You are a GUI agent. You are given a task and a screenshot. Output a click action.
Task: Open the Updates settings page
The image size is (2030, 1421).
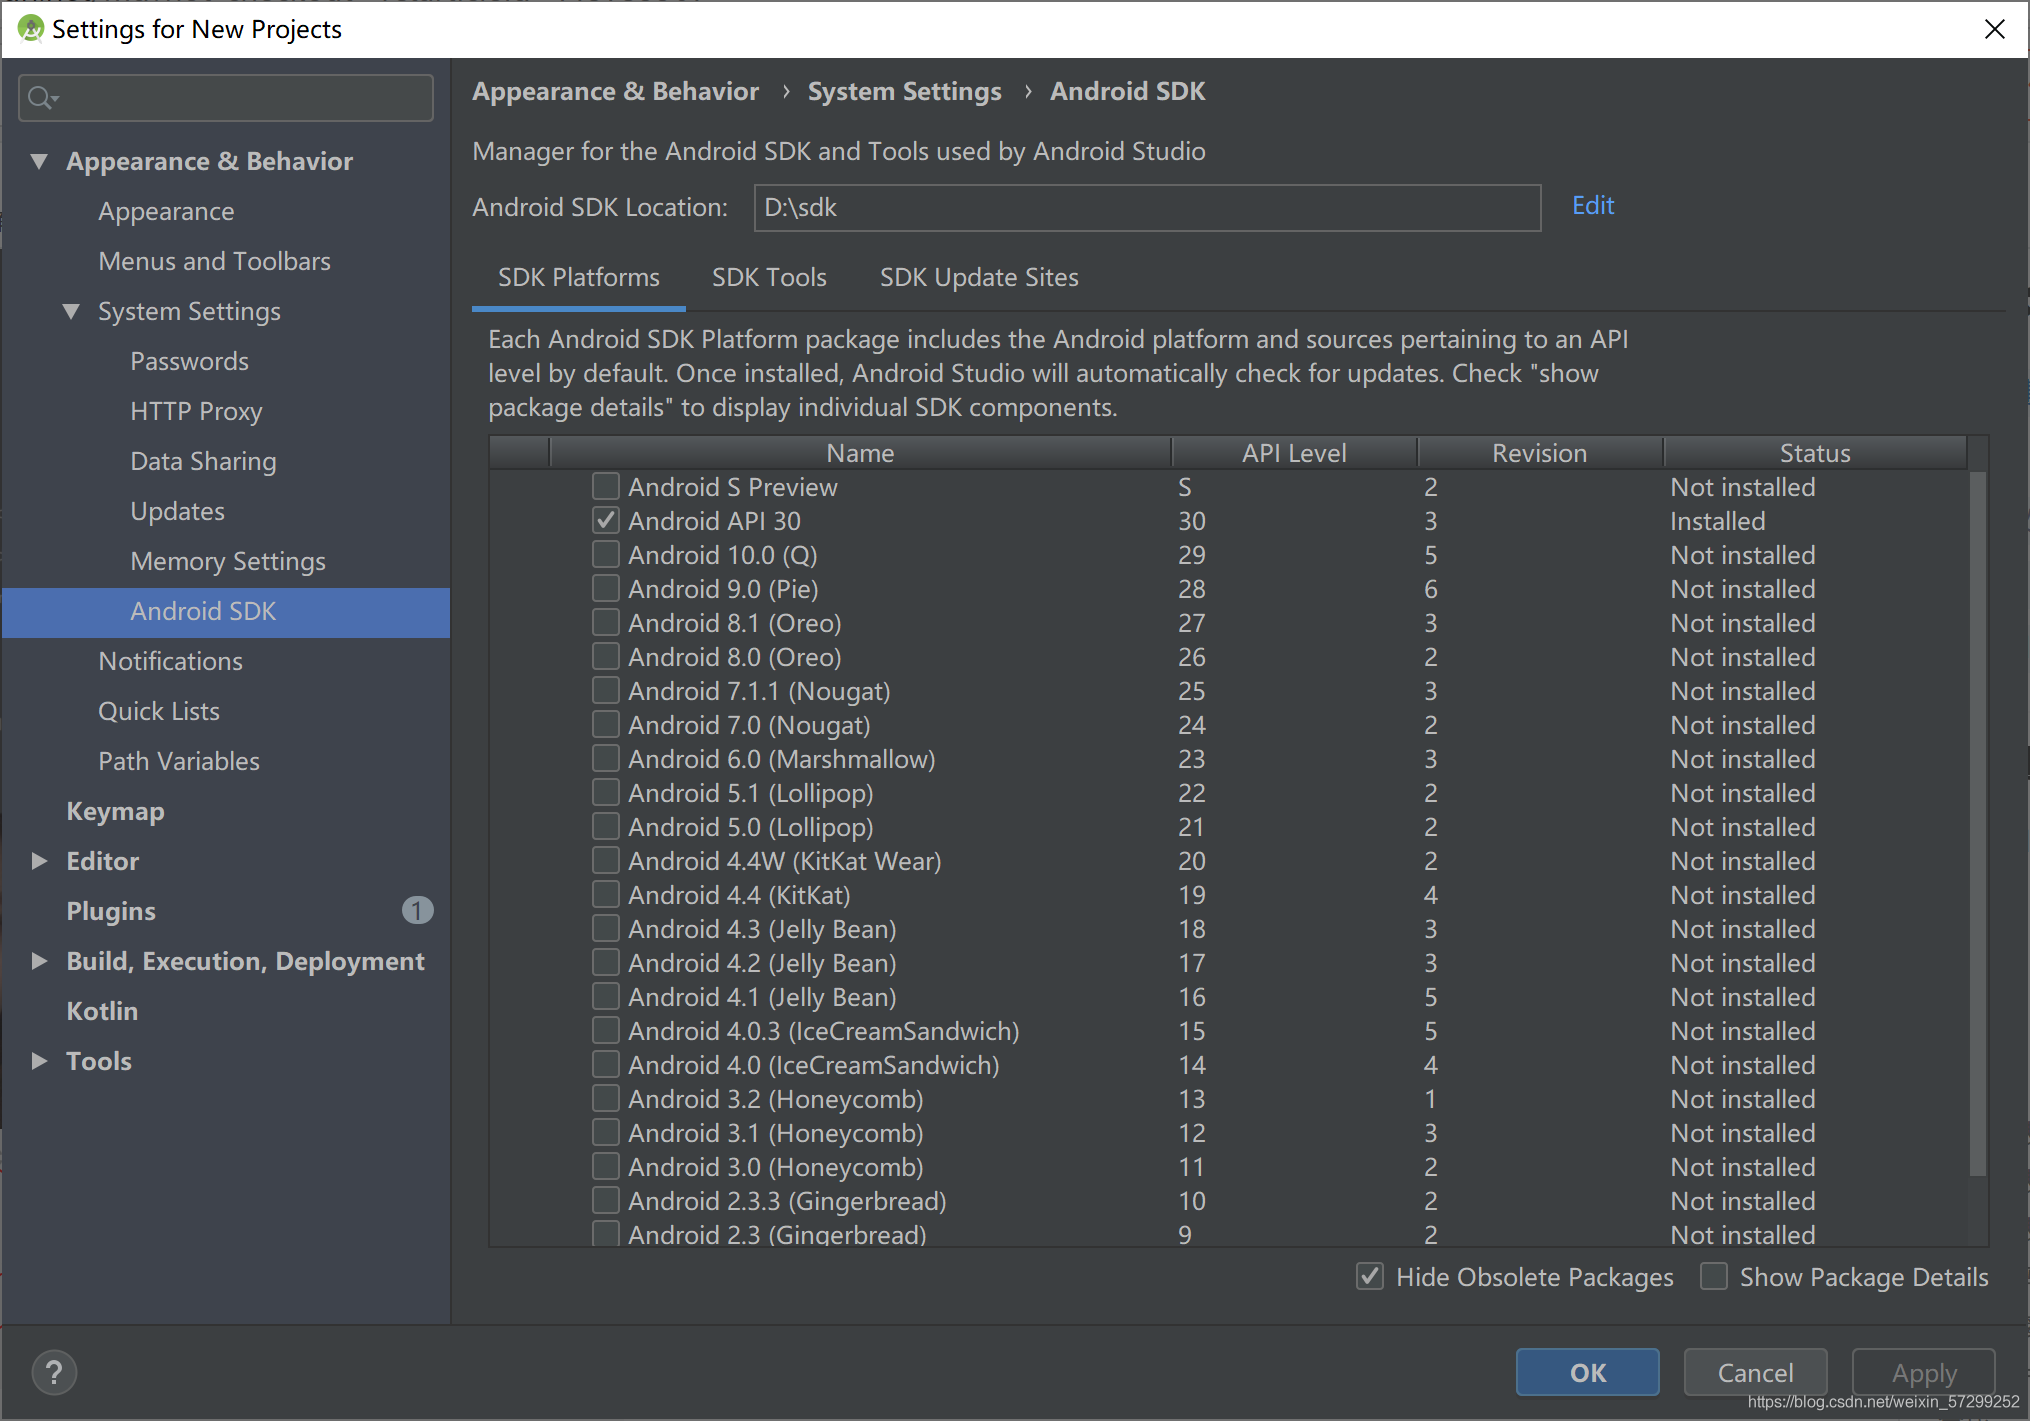[177, 511]
